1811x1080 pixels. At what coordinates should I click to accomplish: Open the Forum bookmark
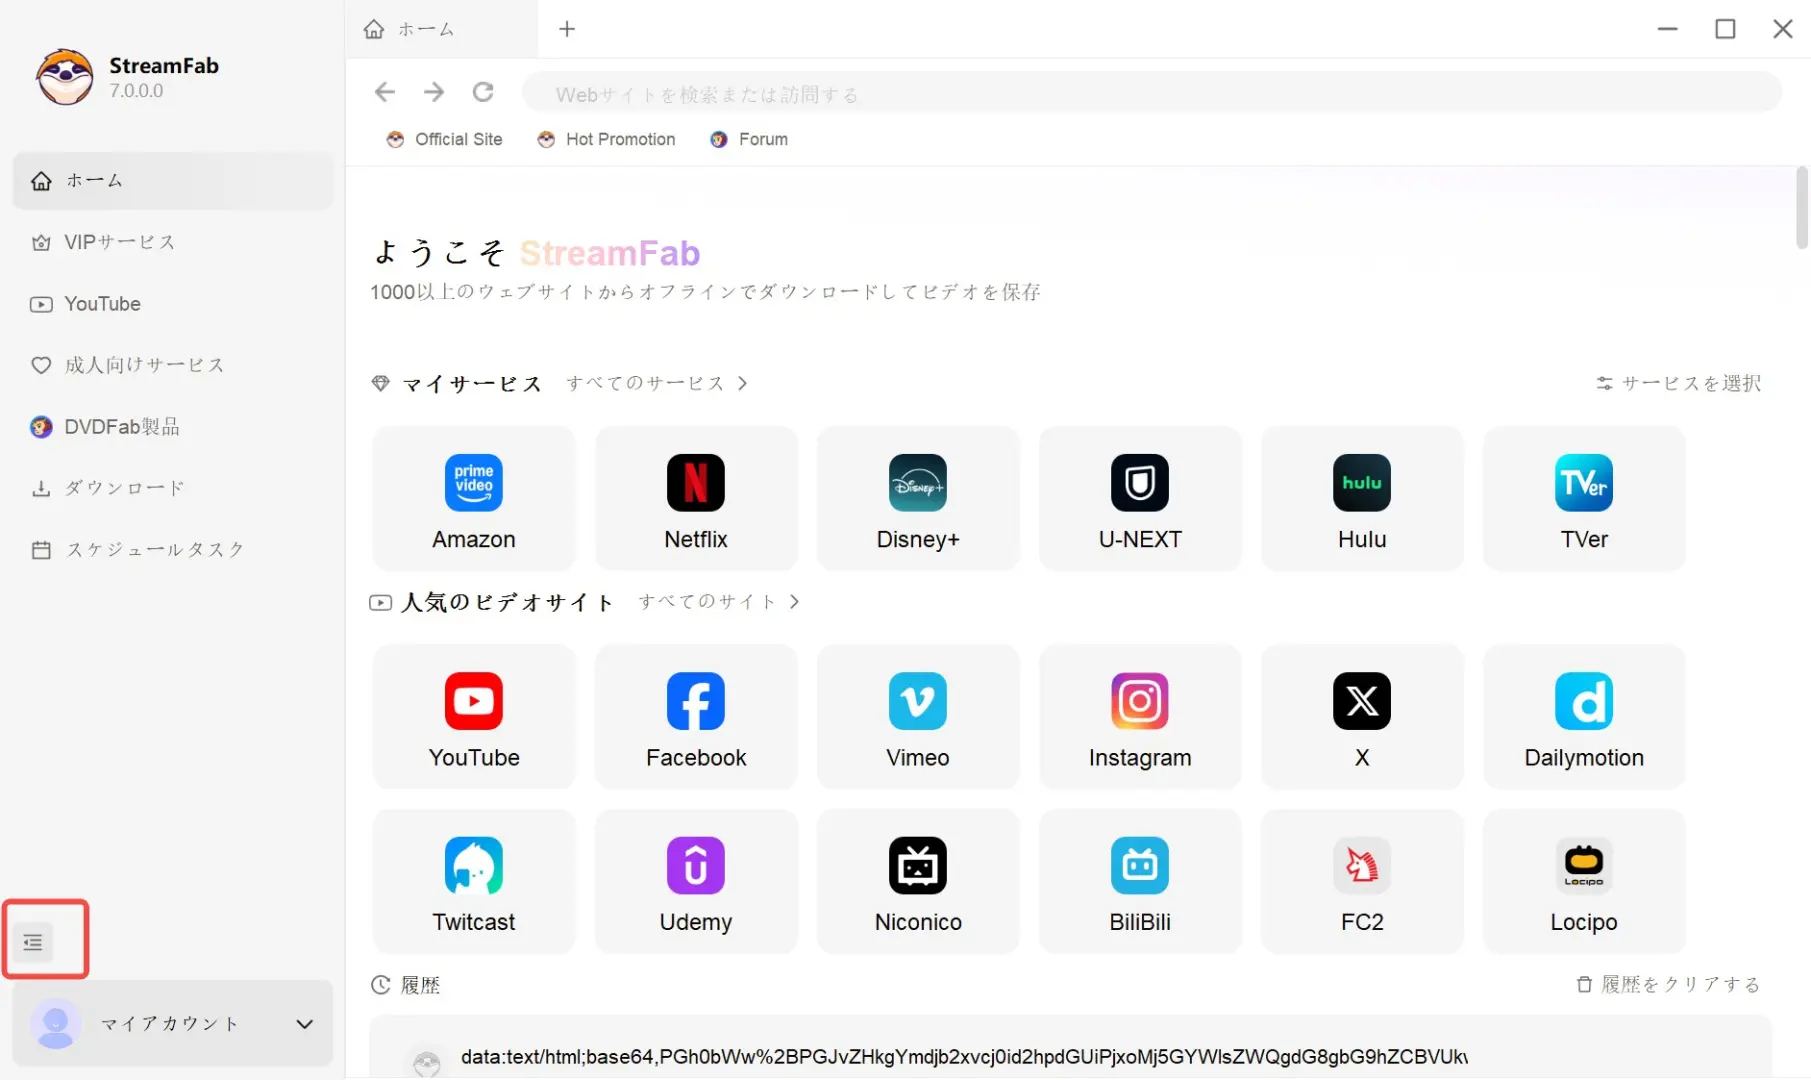click(749, 139)
